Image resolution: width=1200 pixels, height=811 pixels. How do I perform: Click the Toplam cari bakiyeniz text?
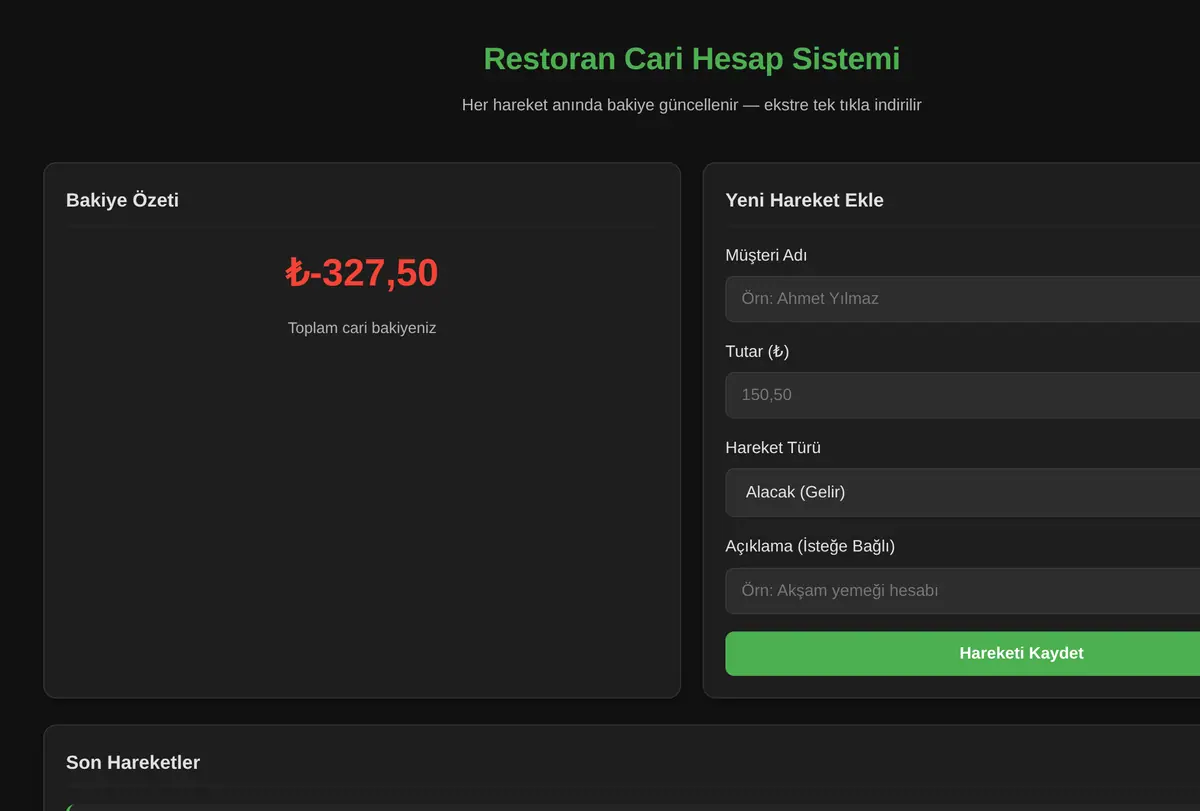pyautogui.click(x=362, y=328)
